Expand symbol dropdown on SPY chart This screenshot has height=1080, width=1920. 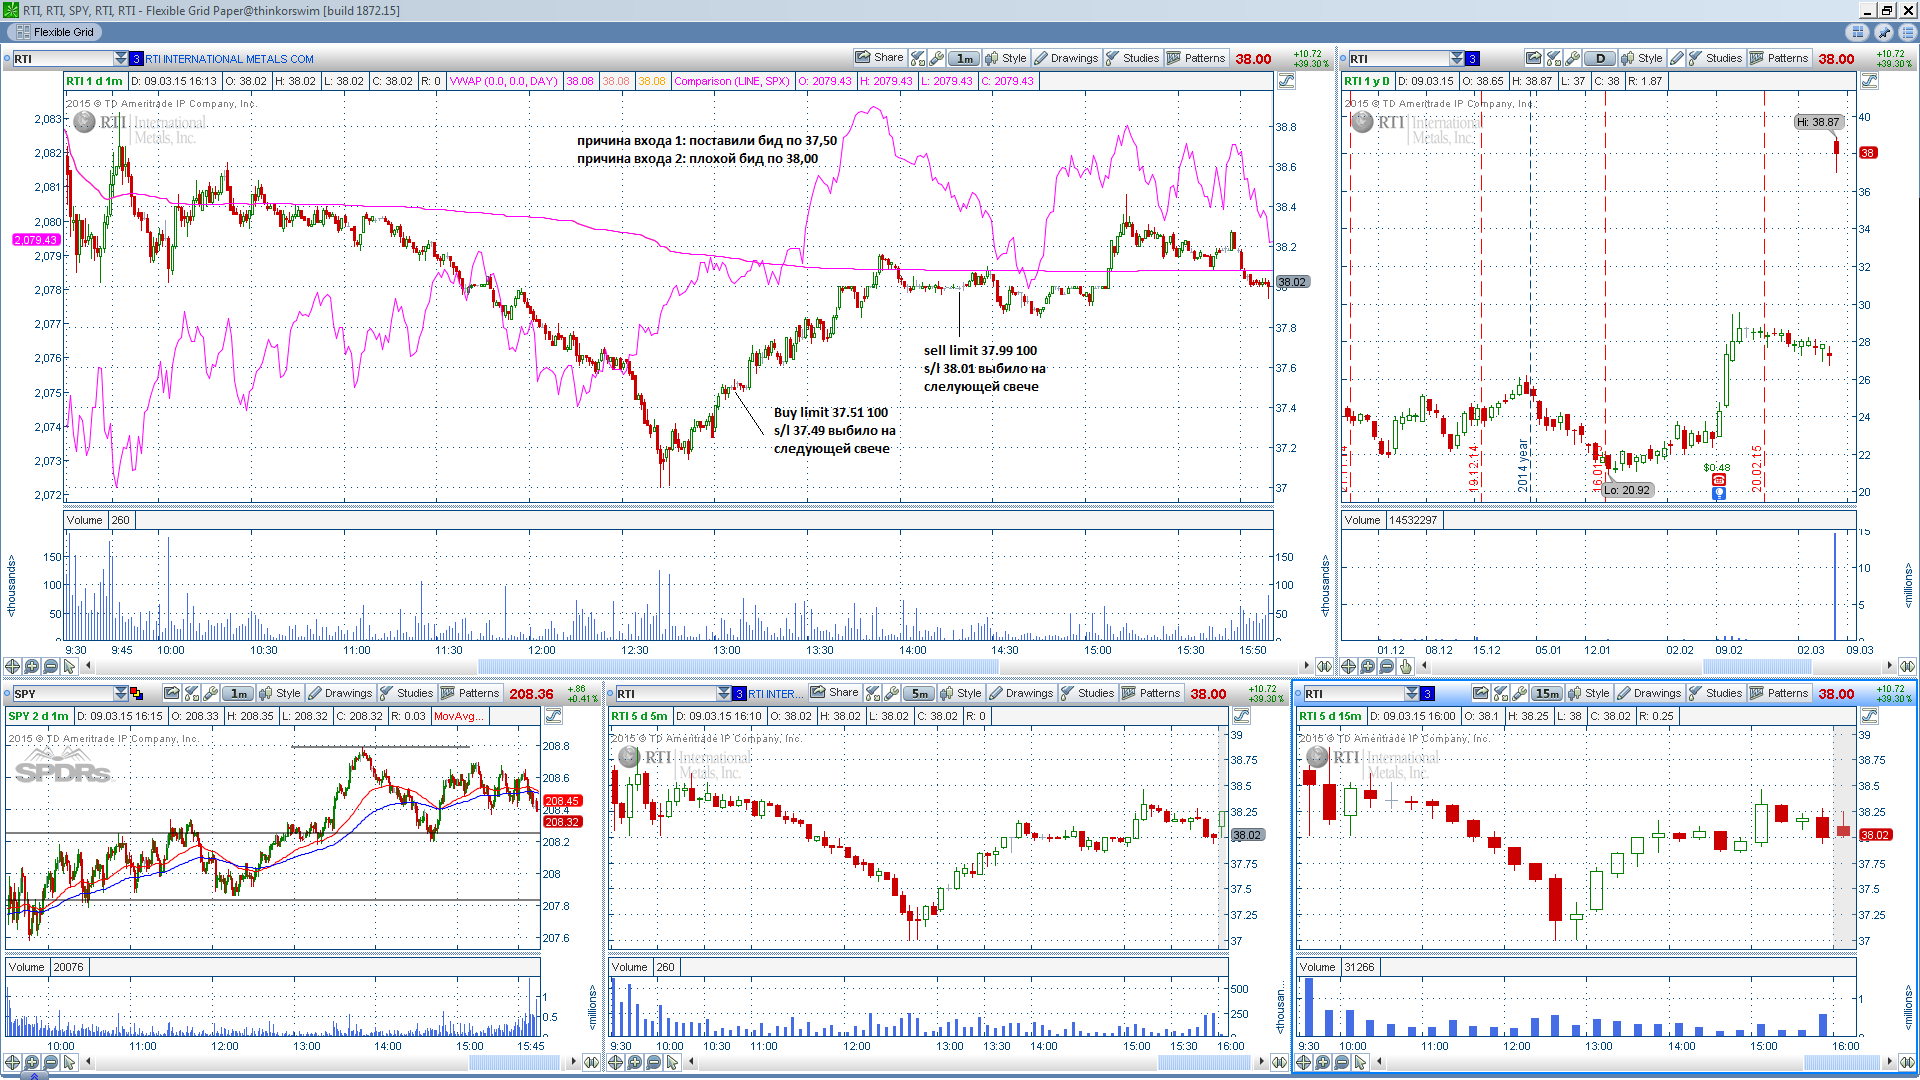[x=121, y=693]
